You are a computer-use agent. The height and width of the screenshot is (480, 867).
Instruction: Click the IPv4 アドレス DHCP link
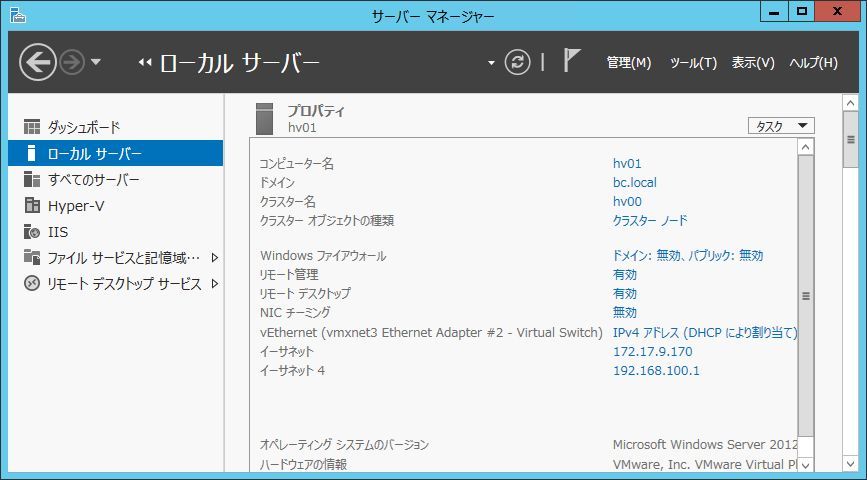[x=705, y=332]
